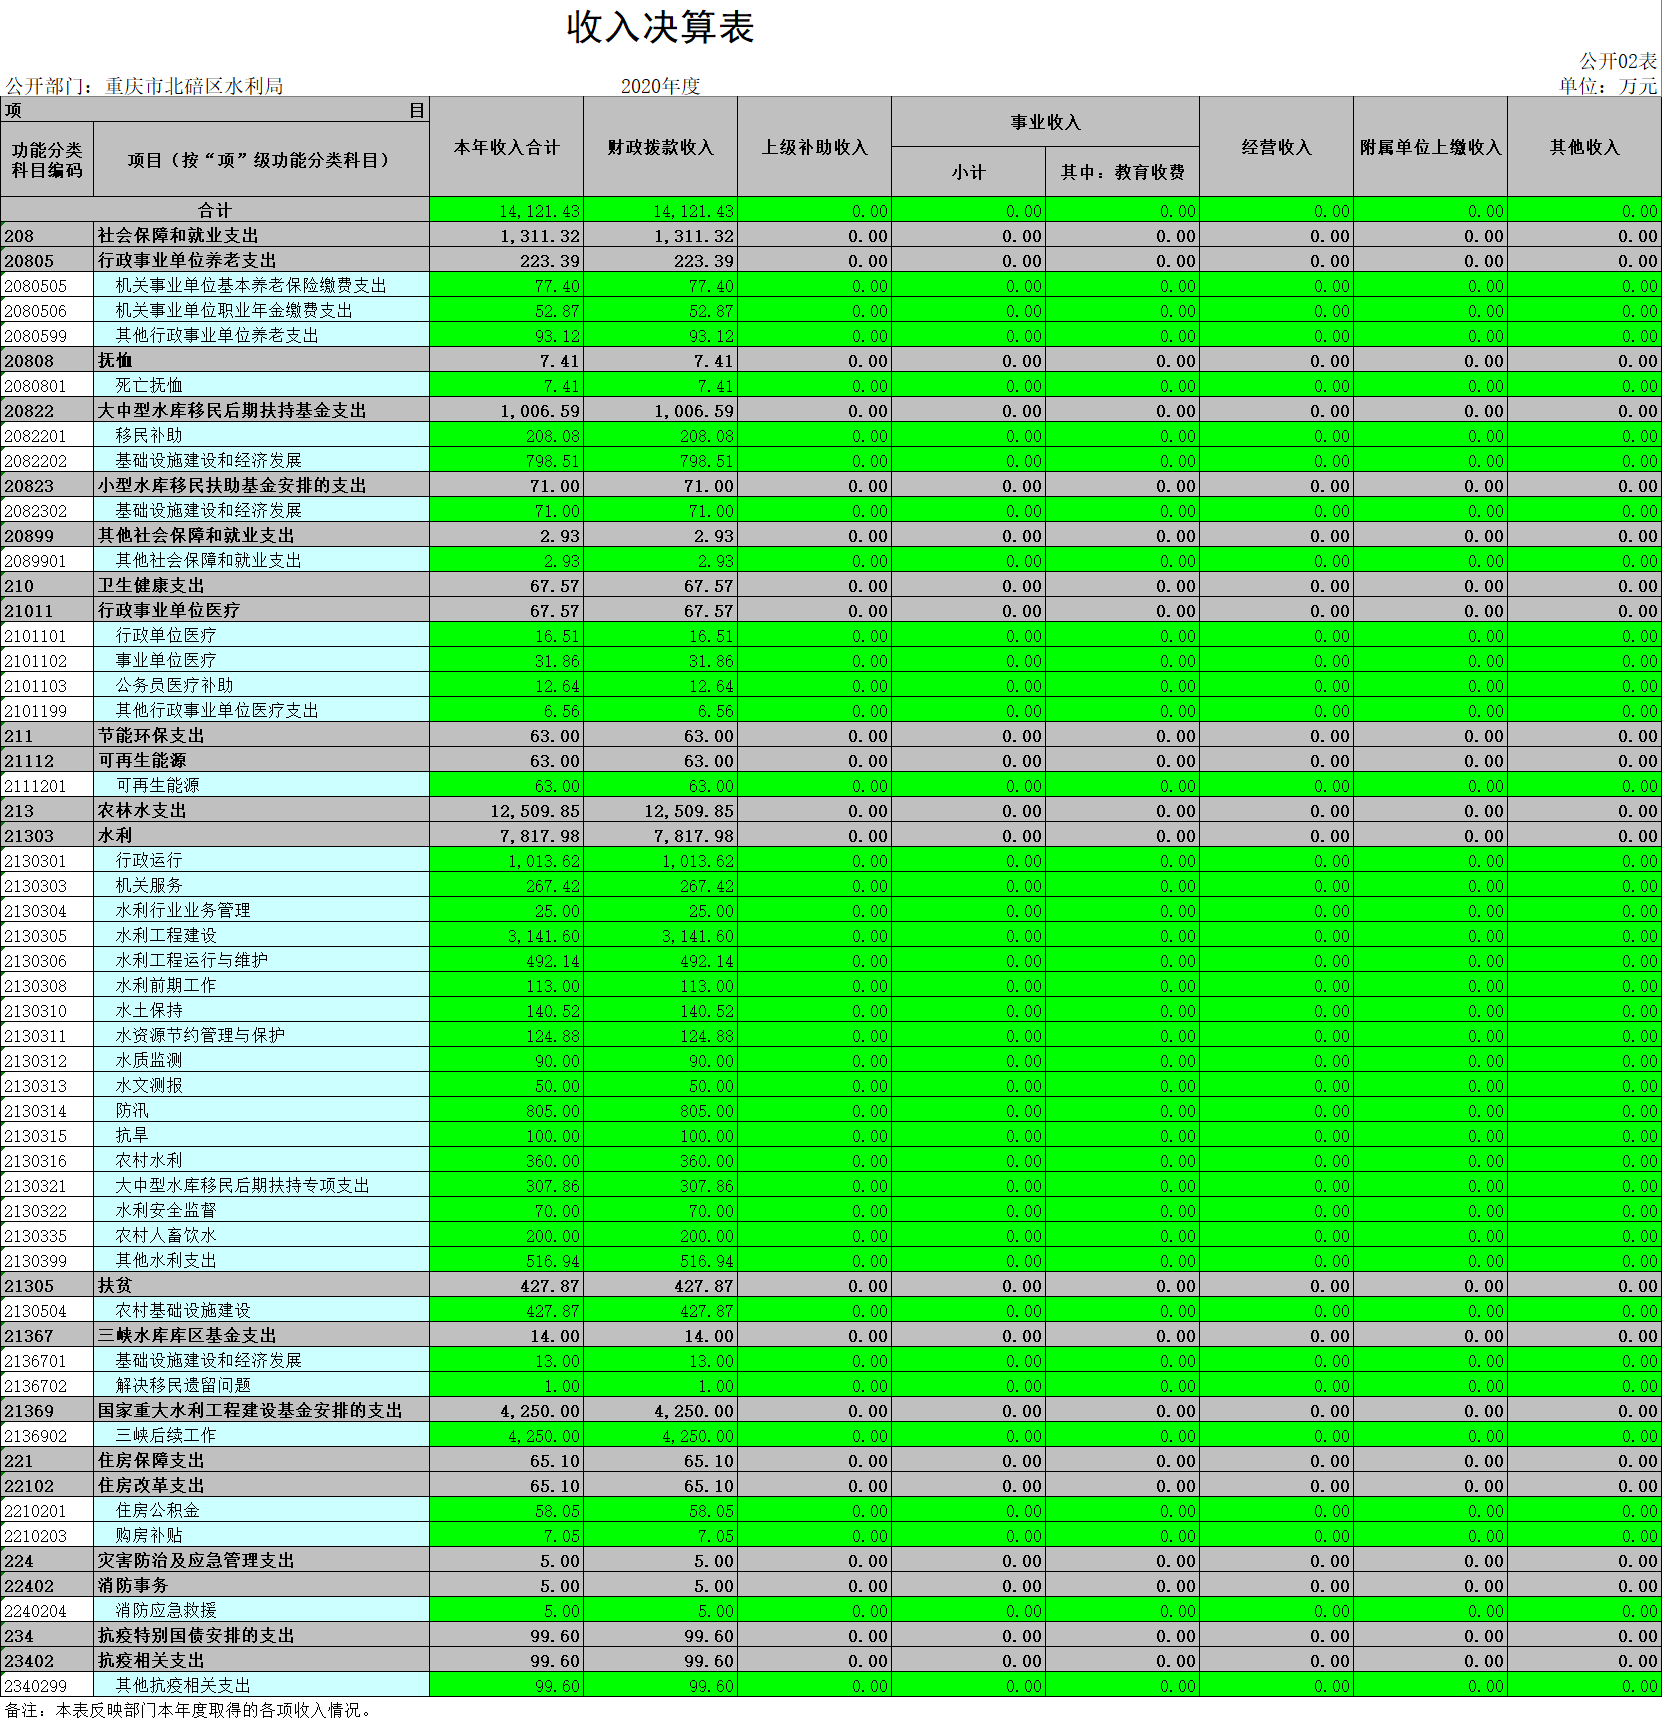Click the "财政拨款收入" column header
Image resolution: width=1662 pixels, height=1722 pixels.
tap(660, 147)
